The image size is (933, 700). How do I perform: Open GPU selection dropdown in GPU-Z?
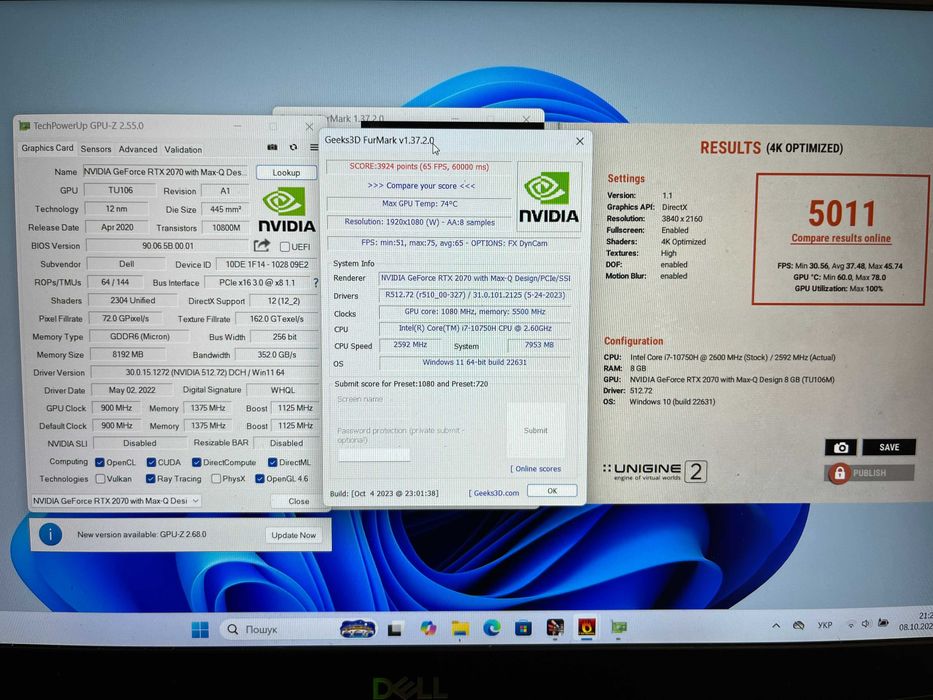point(116,501)
